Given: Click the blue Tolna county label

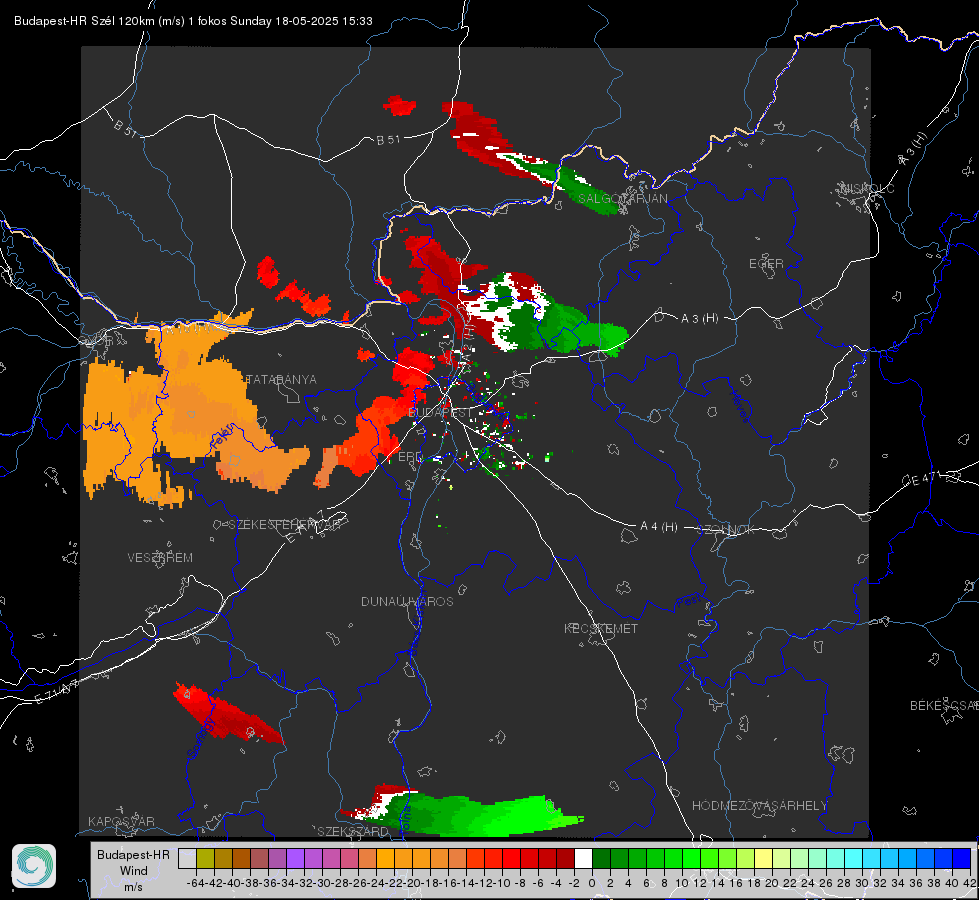Looking at the screenshot, I should (x=405, y=819).
